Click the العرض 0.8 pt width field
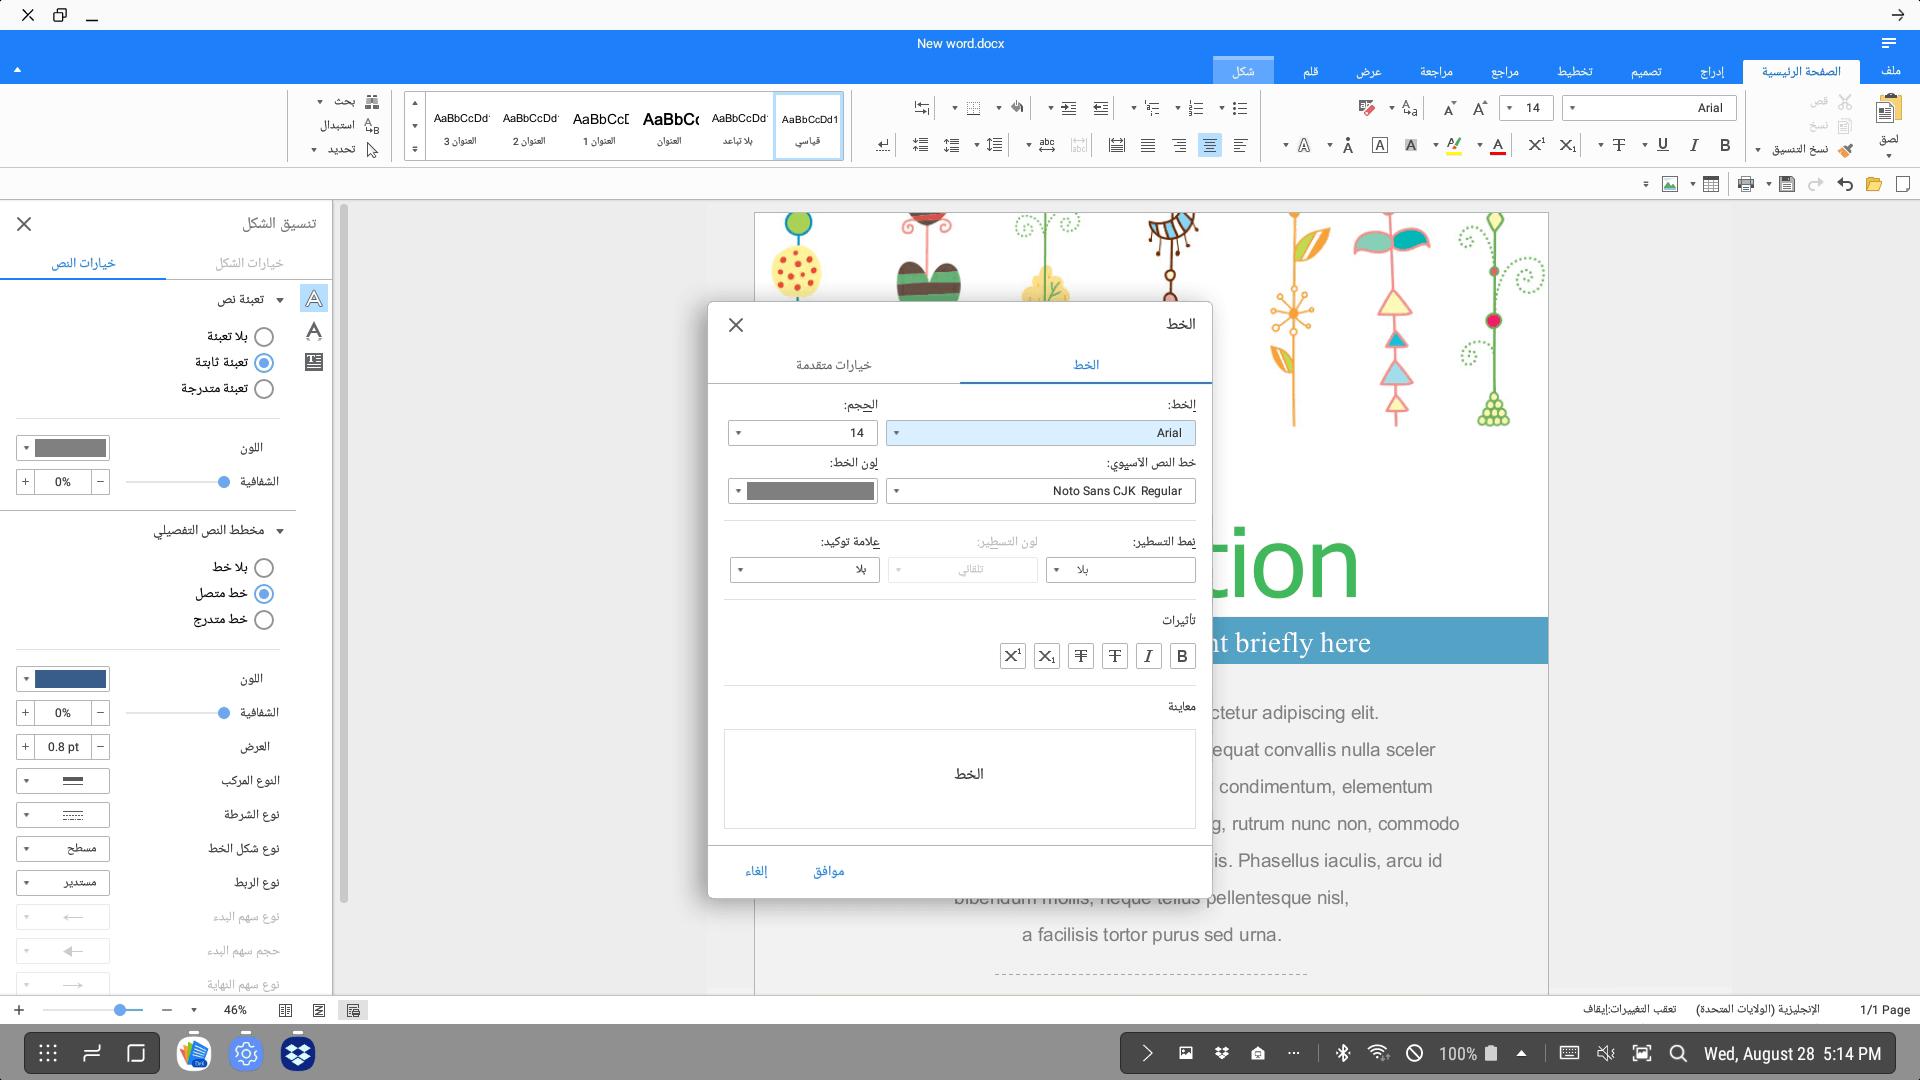 point(63,747)
